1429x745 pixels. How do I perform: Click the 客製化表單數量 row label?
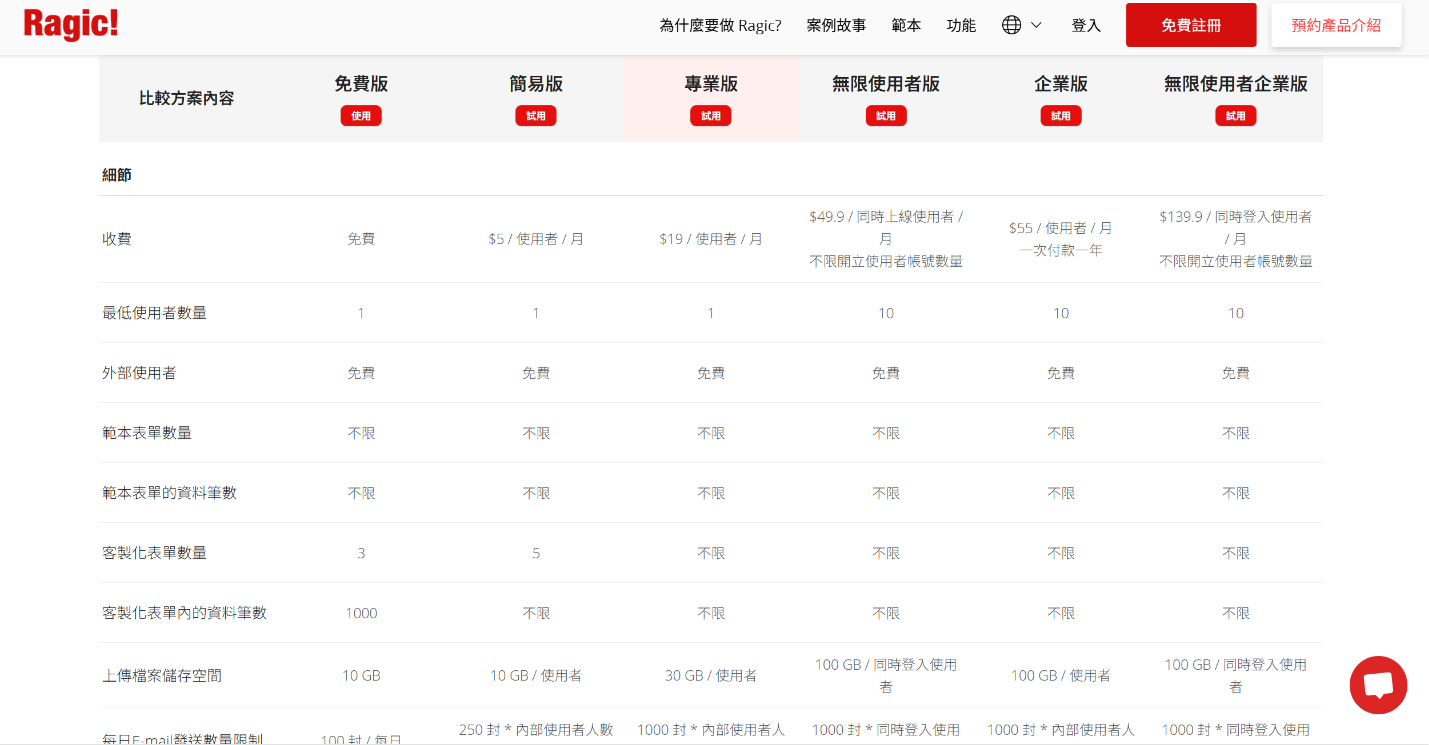point(154,553)
